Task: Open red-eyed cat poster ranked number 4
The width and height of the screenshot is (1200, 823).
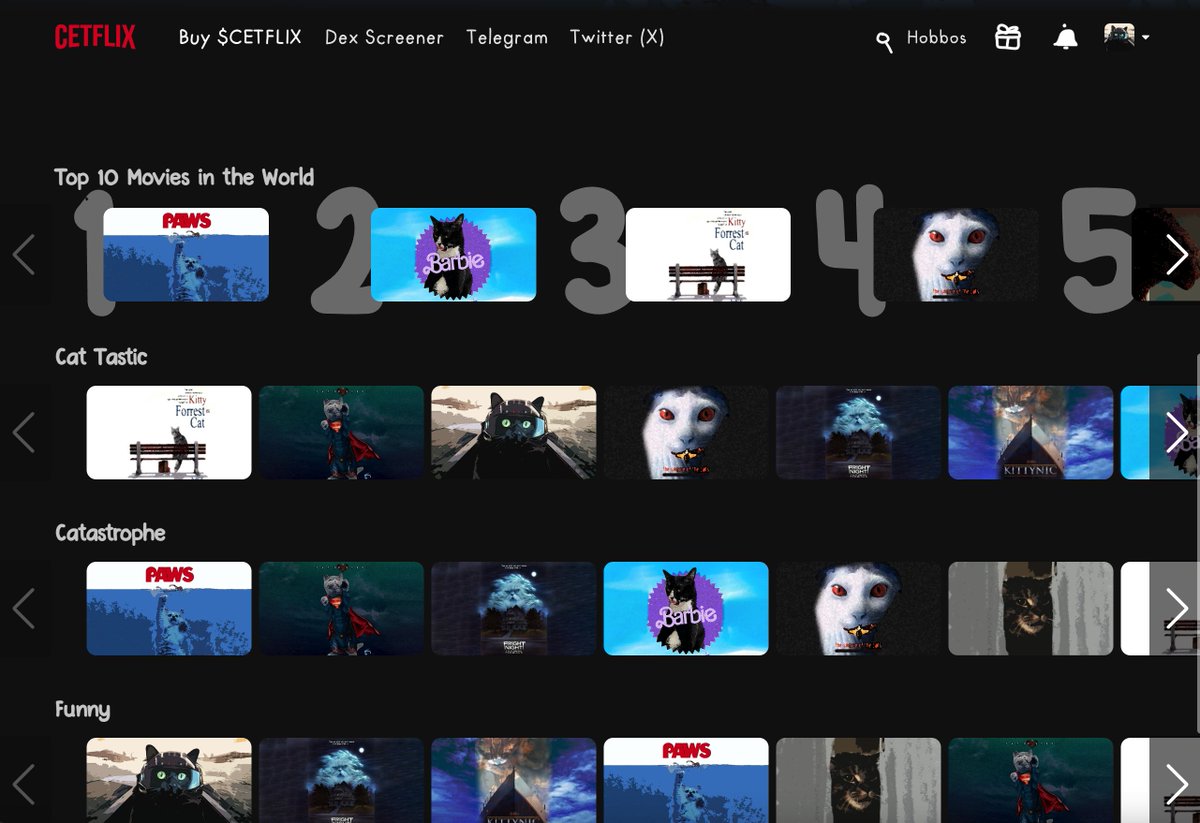Action: tap(958, 254)
